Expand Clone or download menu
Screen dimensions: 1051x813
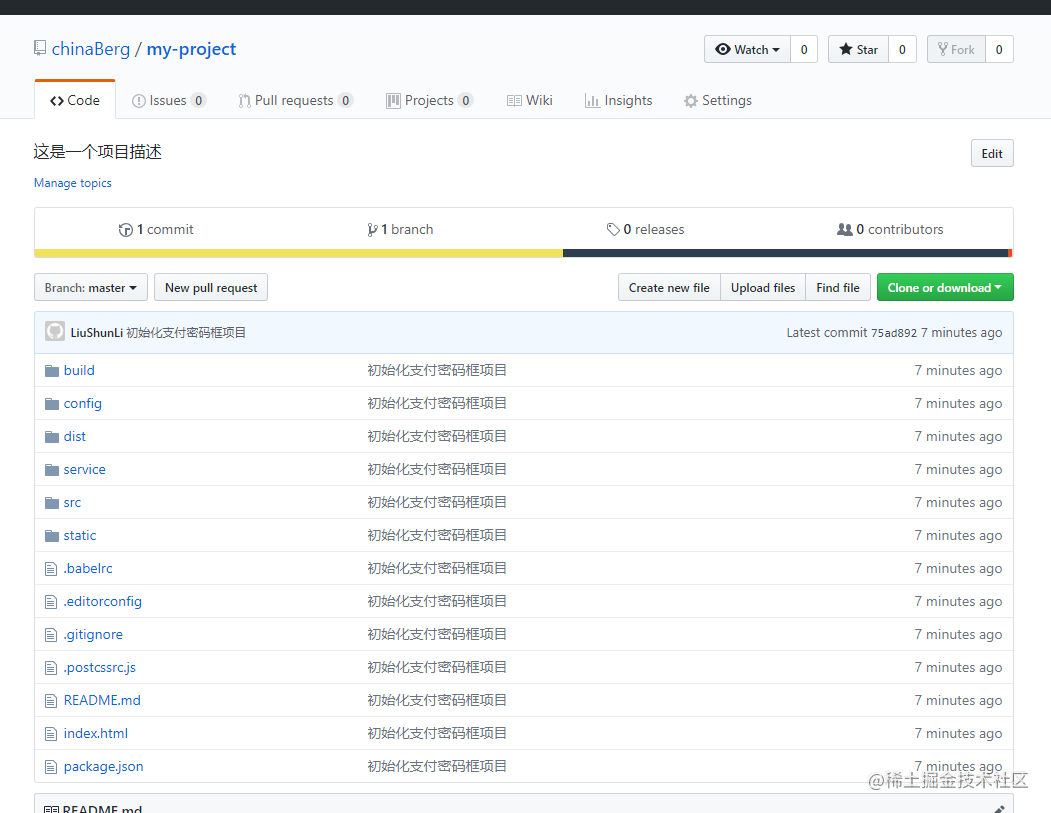(x=945, y=288)
